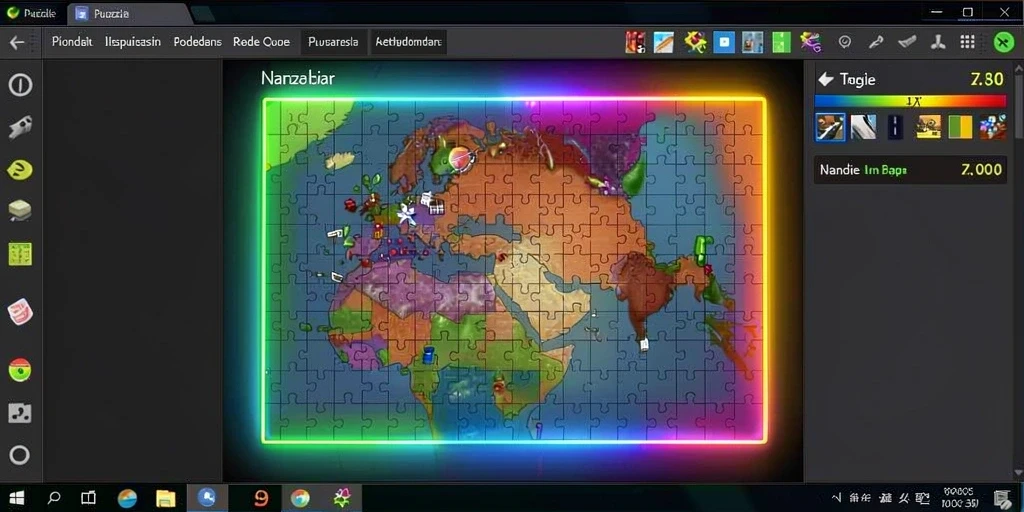Click the eraser block sidebar icon

tap(20, 210)
